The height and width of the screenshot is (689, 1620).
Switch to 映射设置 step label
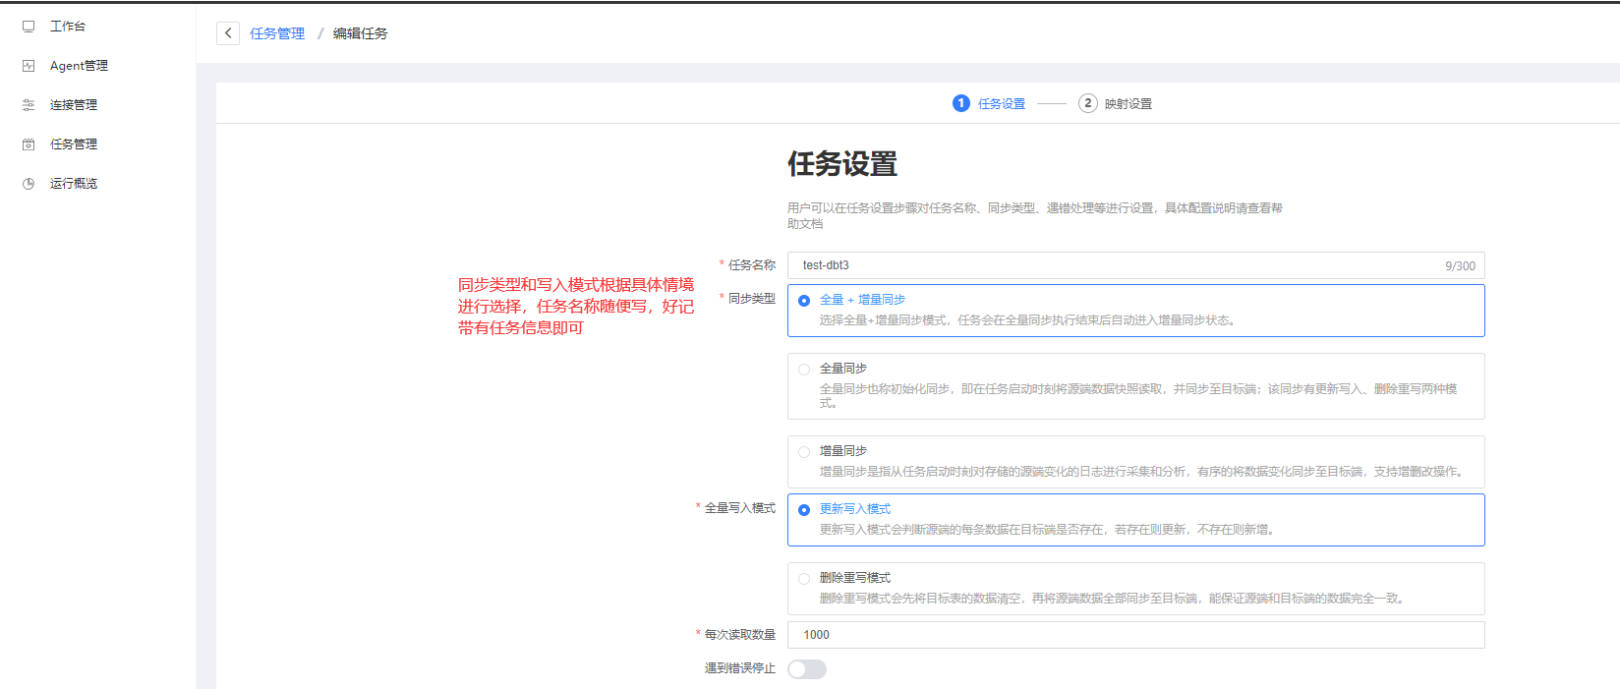(x=1128, y=104)
